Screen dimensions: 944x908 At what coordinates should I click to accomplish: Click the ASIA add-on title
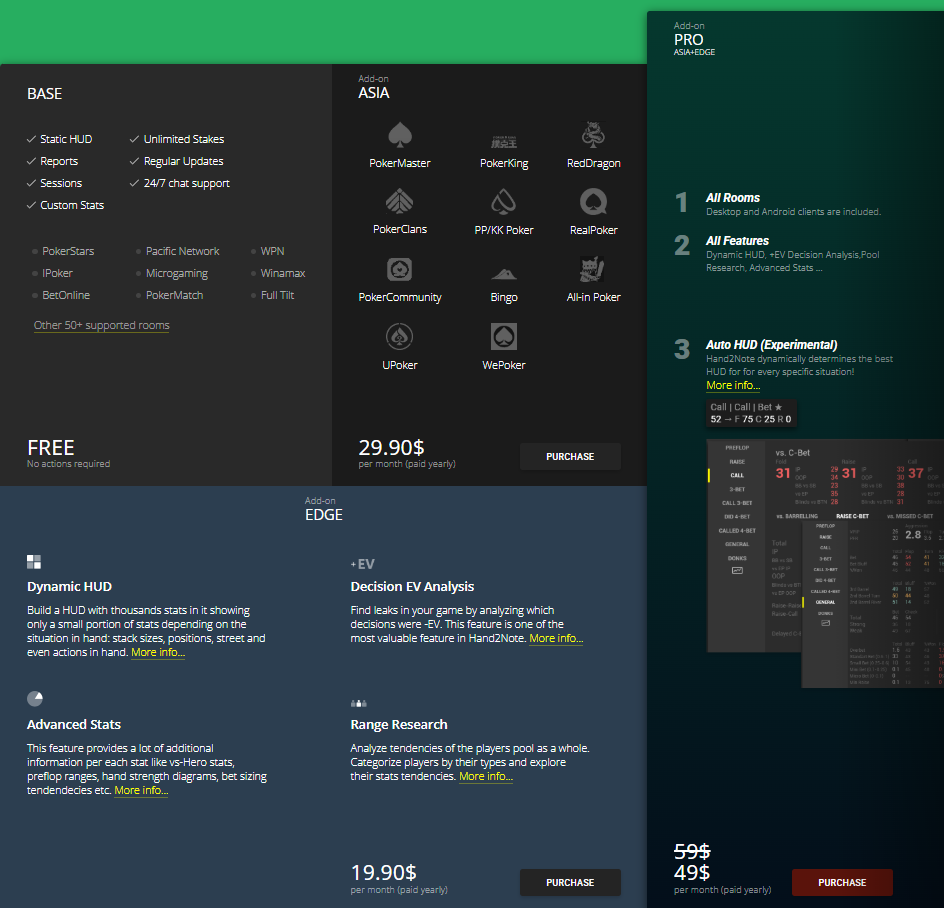pyautogui.click(x=374, y=93)
